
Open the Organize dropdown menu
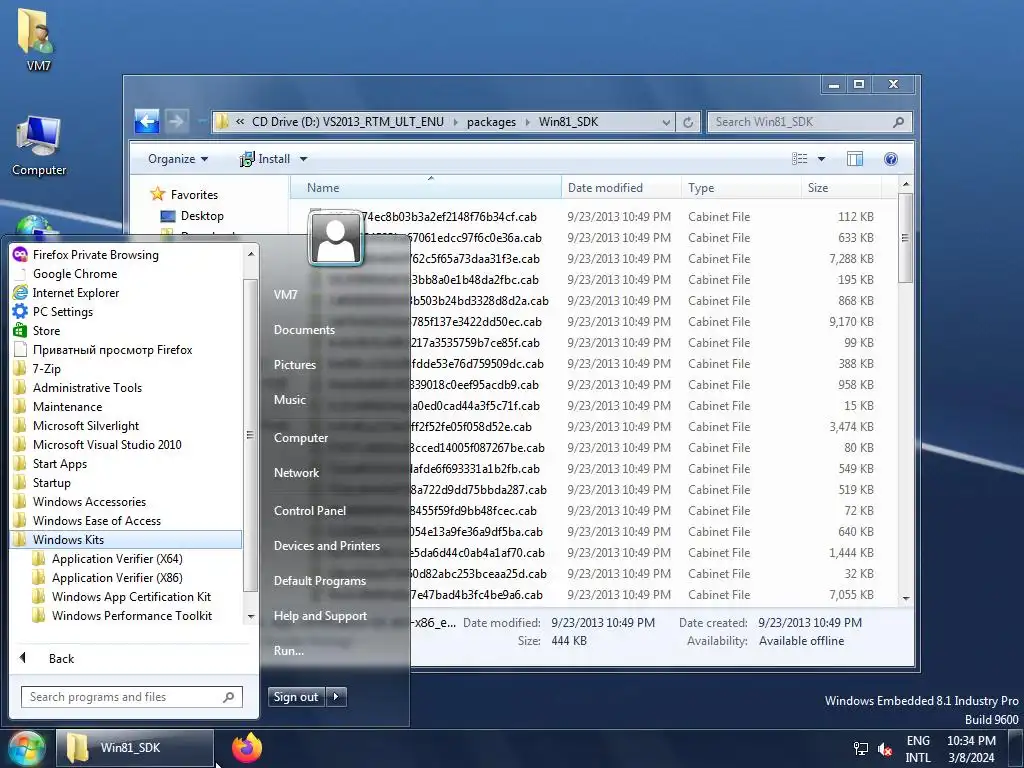(x=178, y=159)
